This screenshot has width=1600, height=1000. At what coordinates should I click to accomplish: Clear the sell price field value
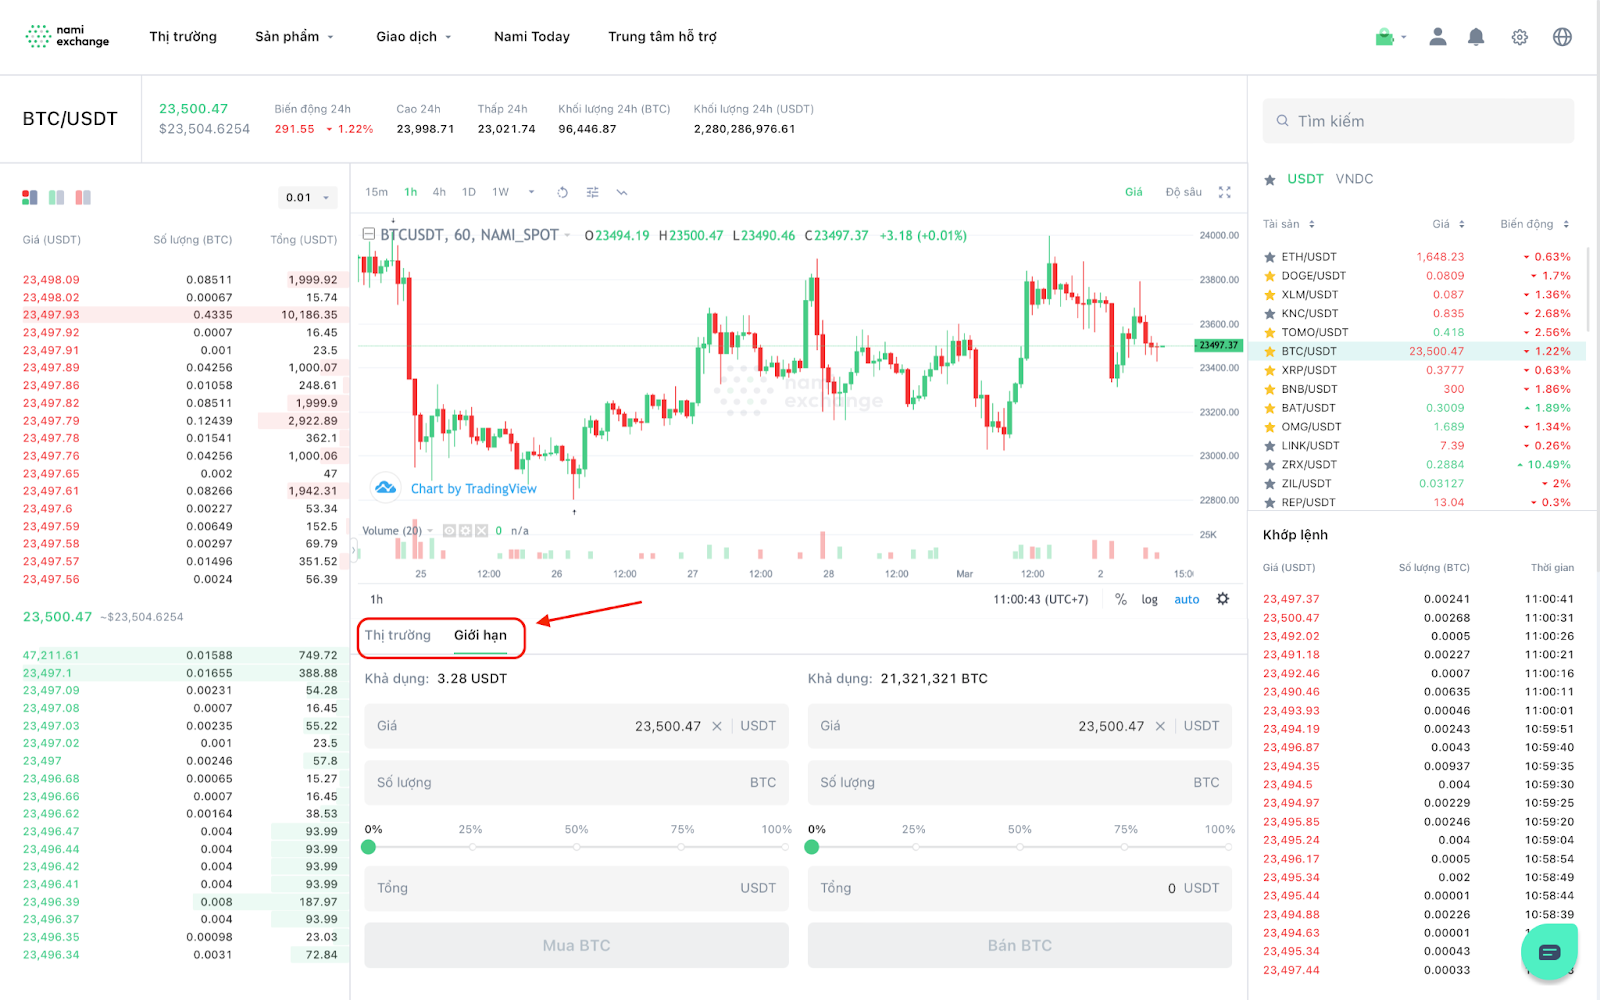click(x=1160, y=726)
